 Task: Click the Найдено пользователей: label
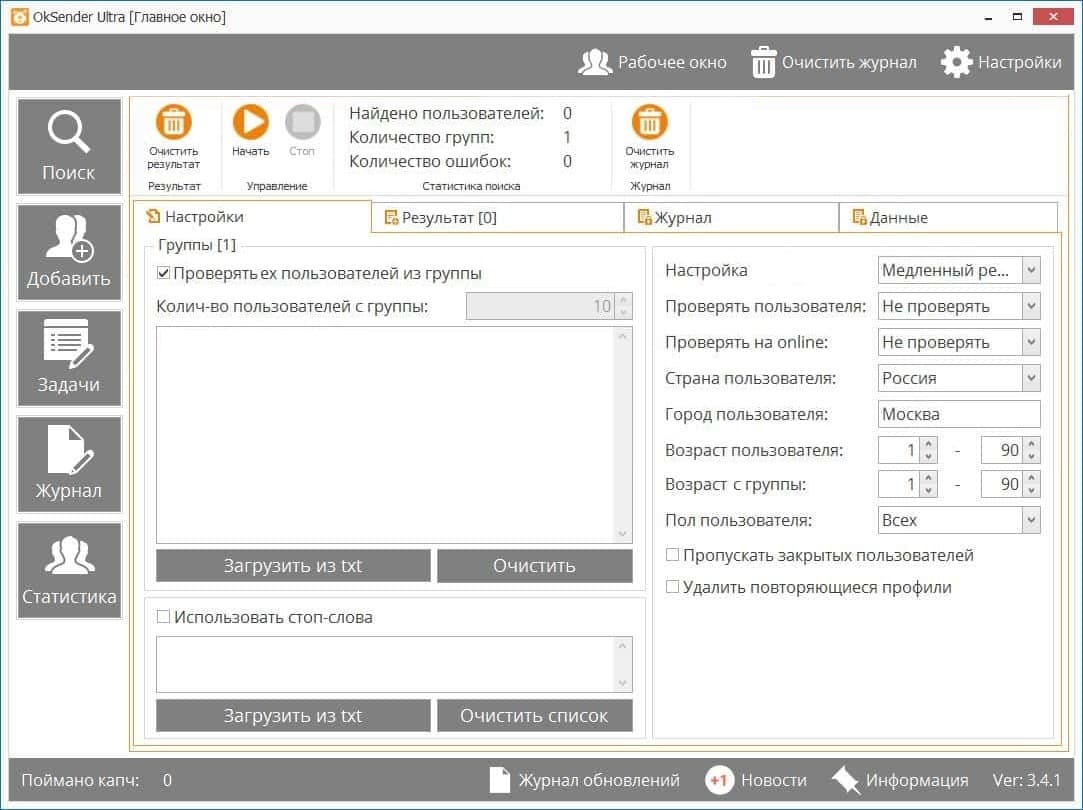click(x=446, y=113)
